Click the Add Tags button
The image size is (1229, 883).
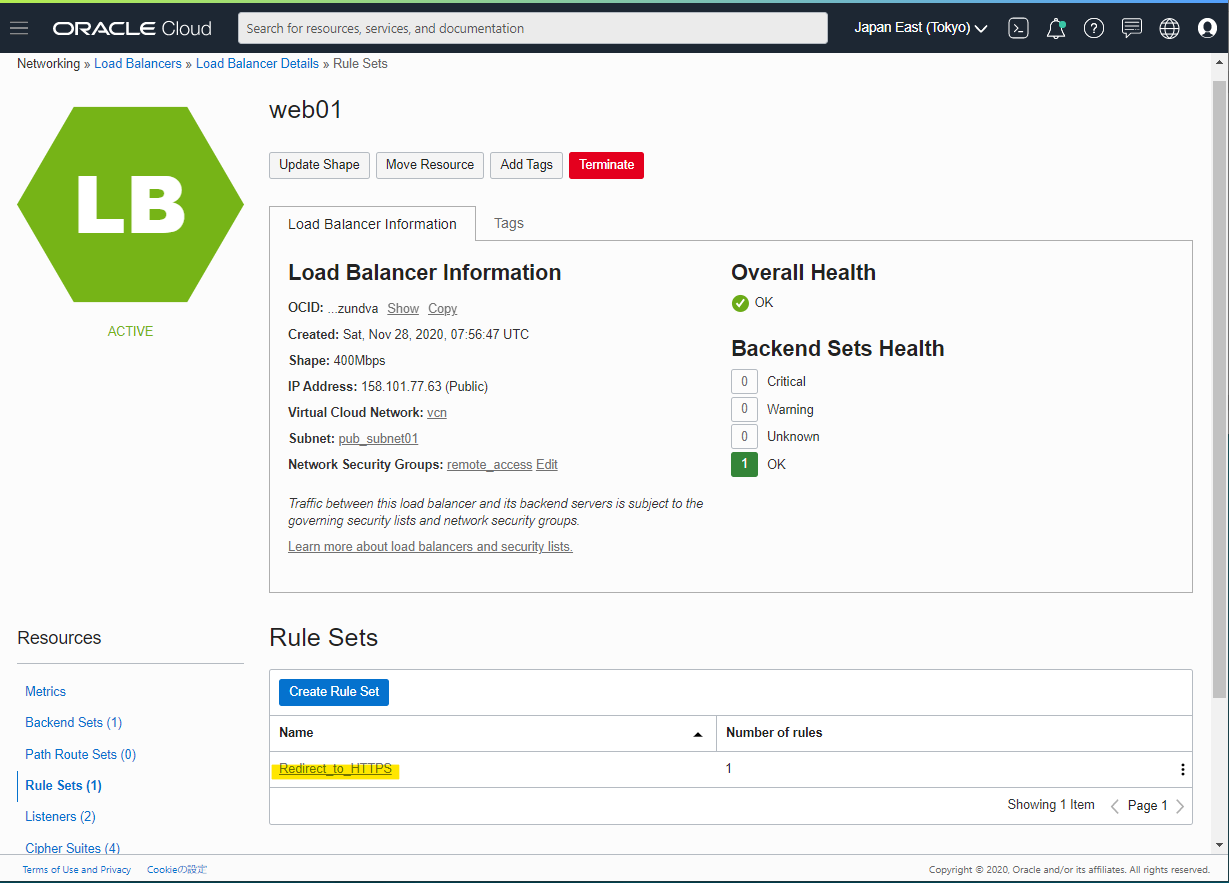526,165
